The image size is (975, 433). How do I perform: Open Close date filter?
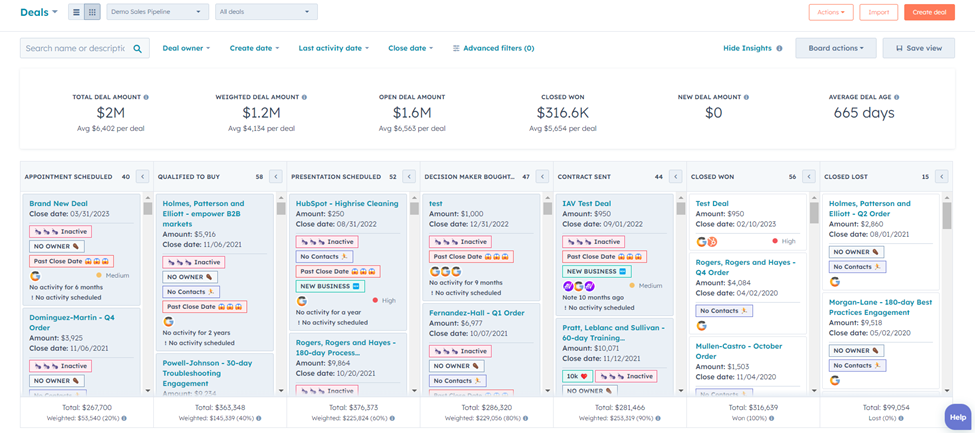pos(410,48)
